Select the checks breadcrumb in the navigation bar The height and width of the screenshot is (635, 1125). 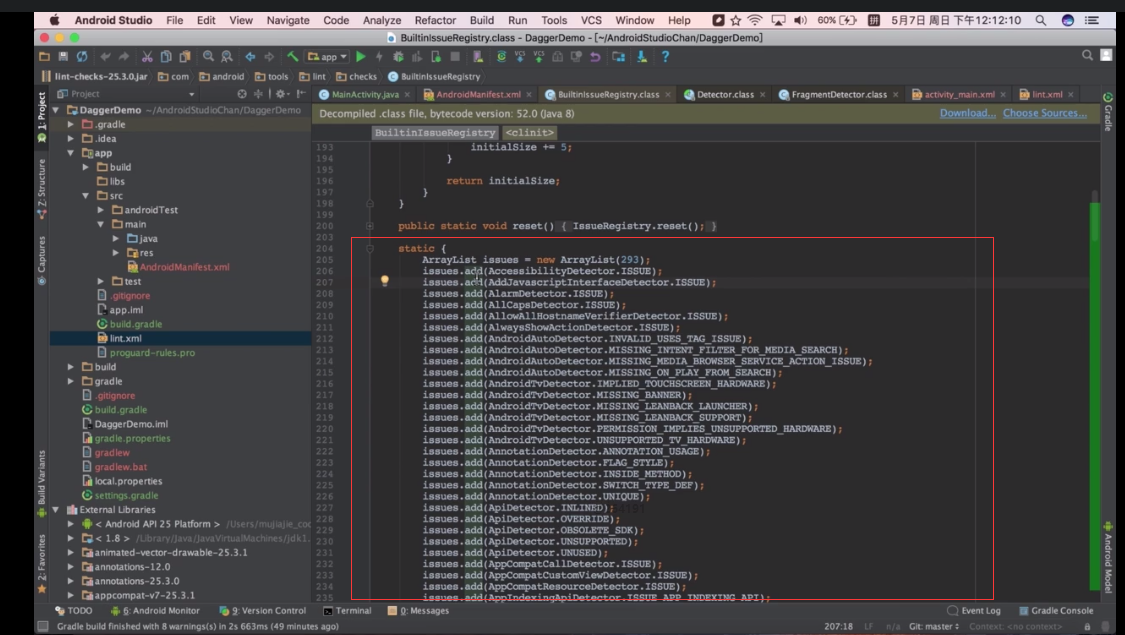pyautogui.click(x=357, y=77)
